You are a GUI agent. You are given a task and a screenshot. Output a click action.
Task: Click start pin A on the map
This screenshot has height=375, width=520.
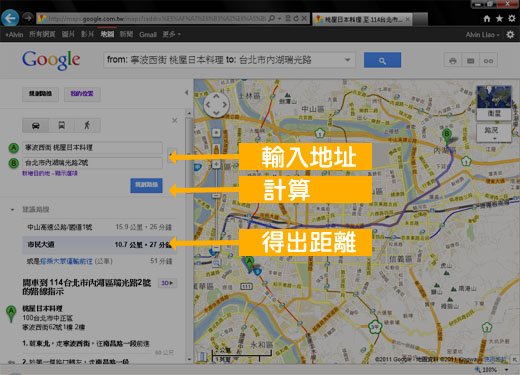click(x=249, y=264)
